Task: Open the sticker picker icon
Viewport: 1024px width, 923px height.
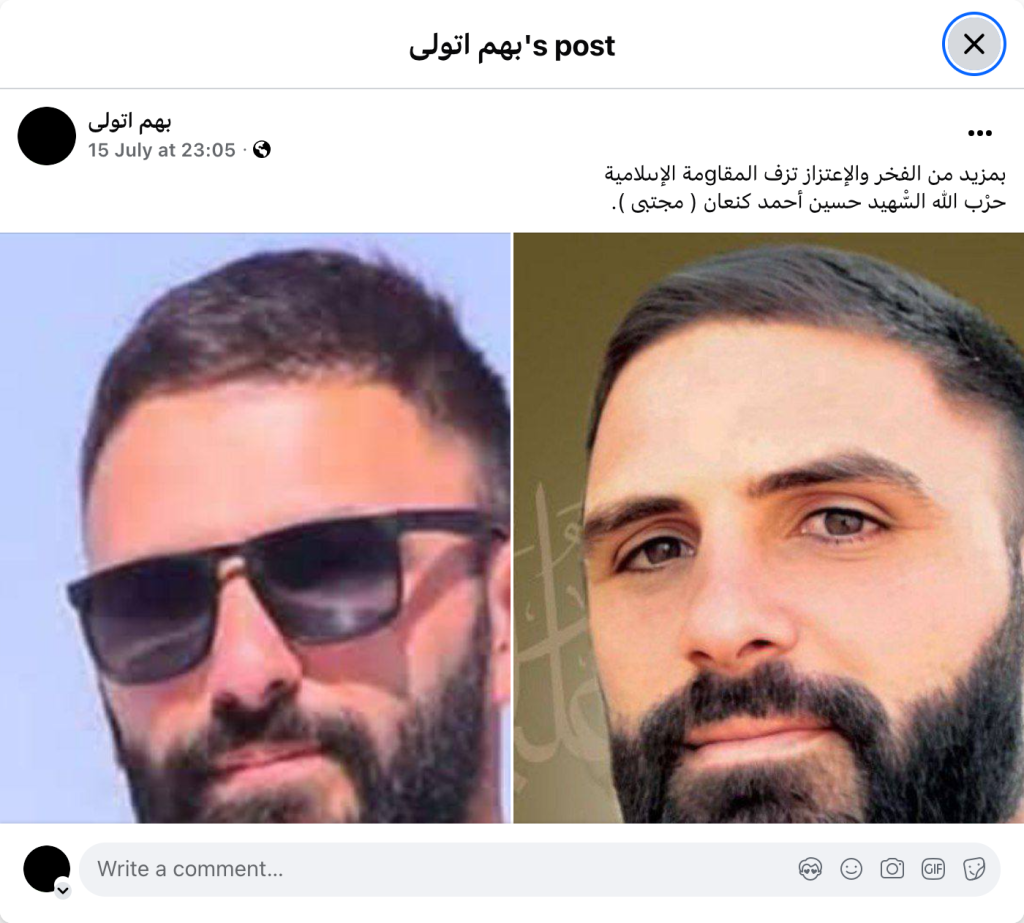Action: point(974,869)
